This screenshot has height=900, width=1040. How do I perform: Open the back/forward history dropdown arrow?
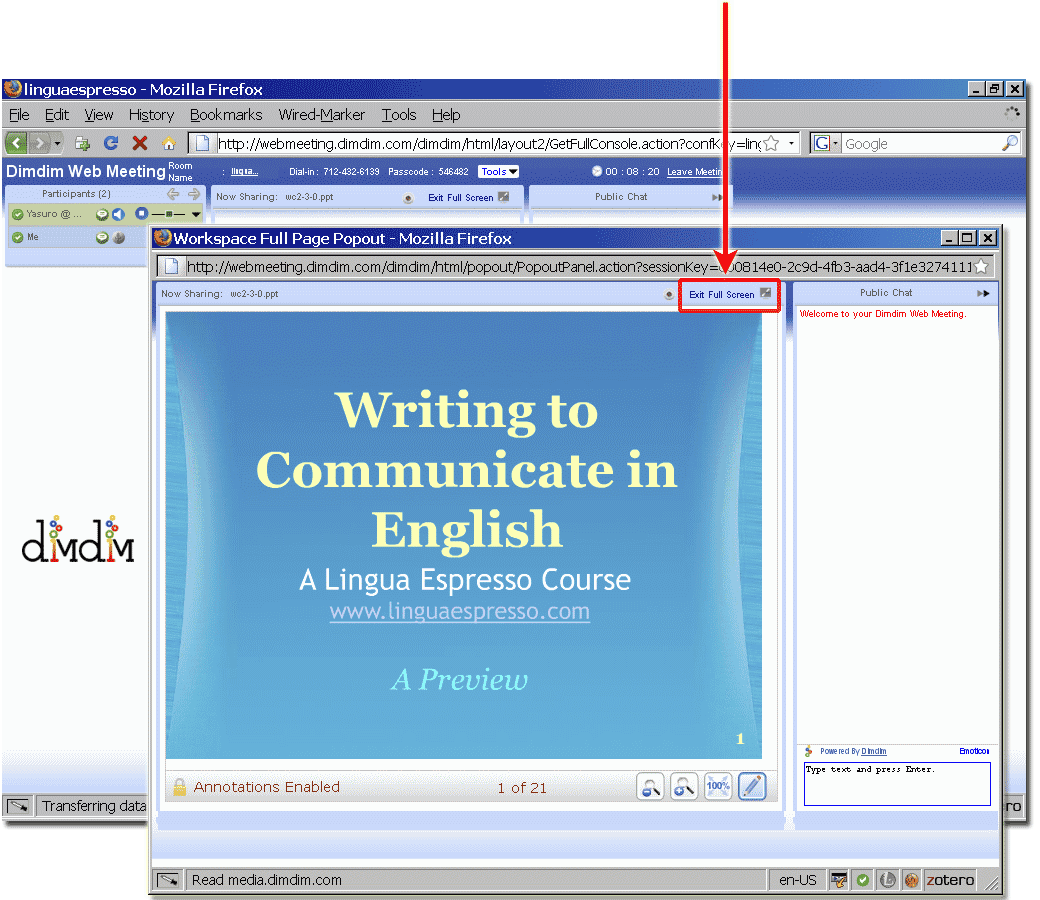pyautogui.click(x=58, y=143)
